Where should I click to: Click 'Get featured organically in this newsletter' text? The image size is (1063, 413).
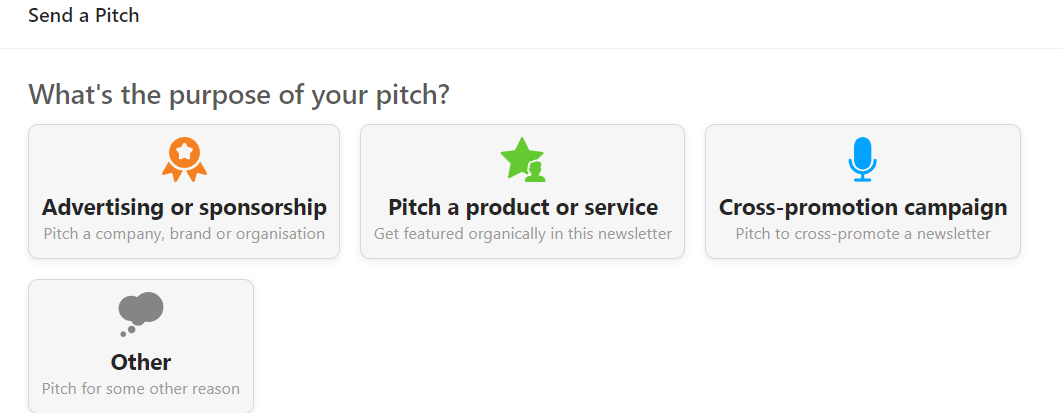pos(522,234)
